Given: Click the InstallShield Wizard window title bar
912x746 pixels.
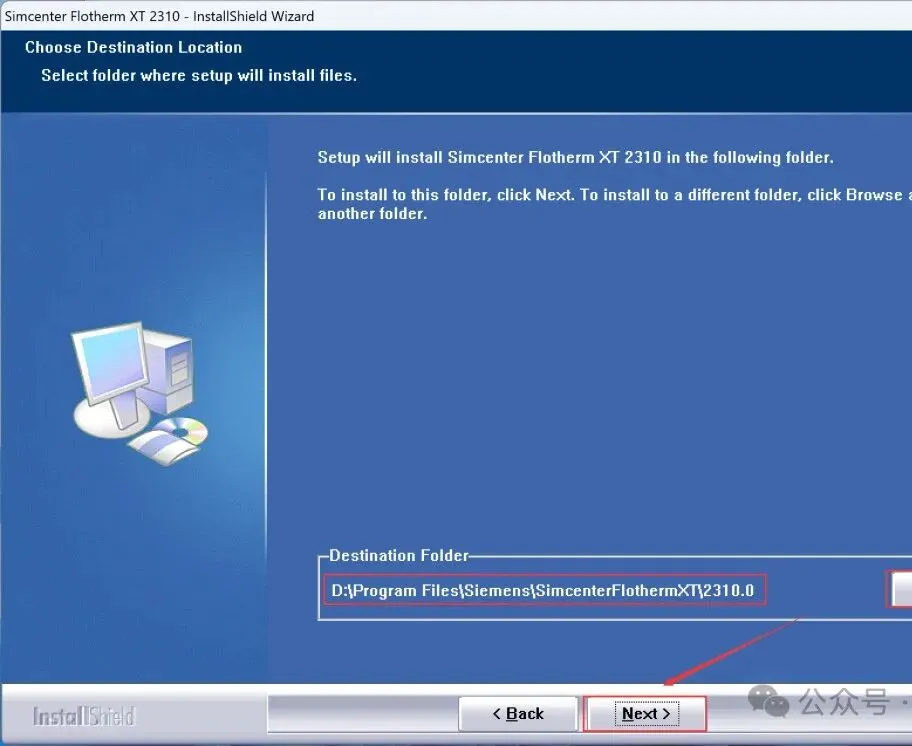Looking at the screenshot, I should pyautogui.click(x=456, y=16).
